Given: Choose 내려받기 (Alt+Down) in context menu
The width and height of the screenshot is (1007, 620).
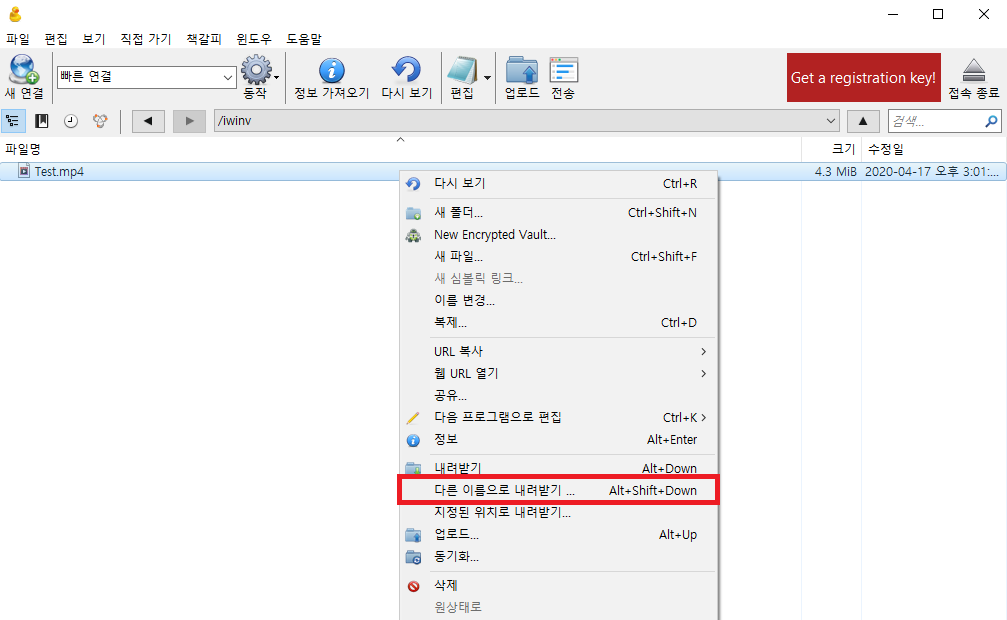Looking at the screenshot, I should point(558,468).
